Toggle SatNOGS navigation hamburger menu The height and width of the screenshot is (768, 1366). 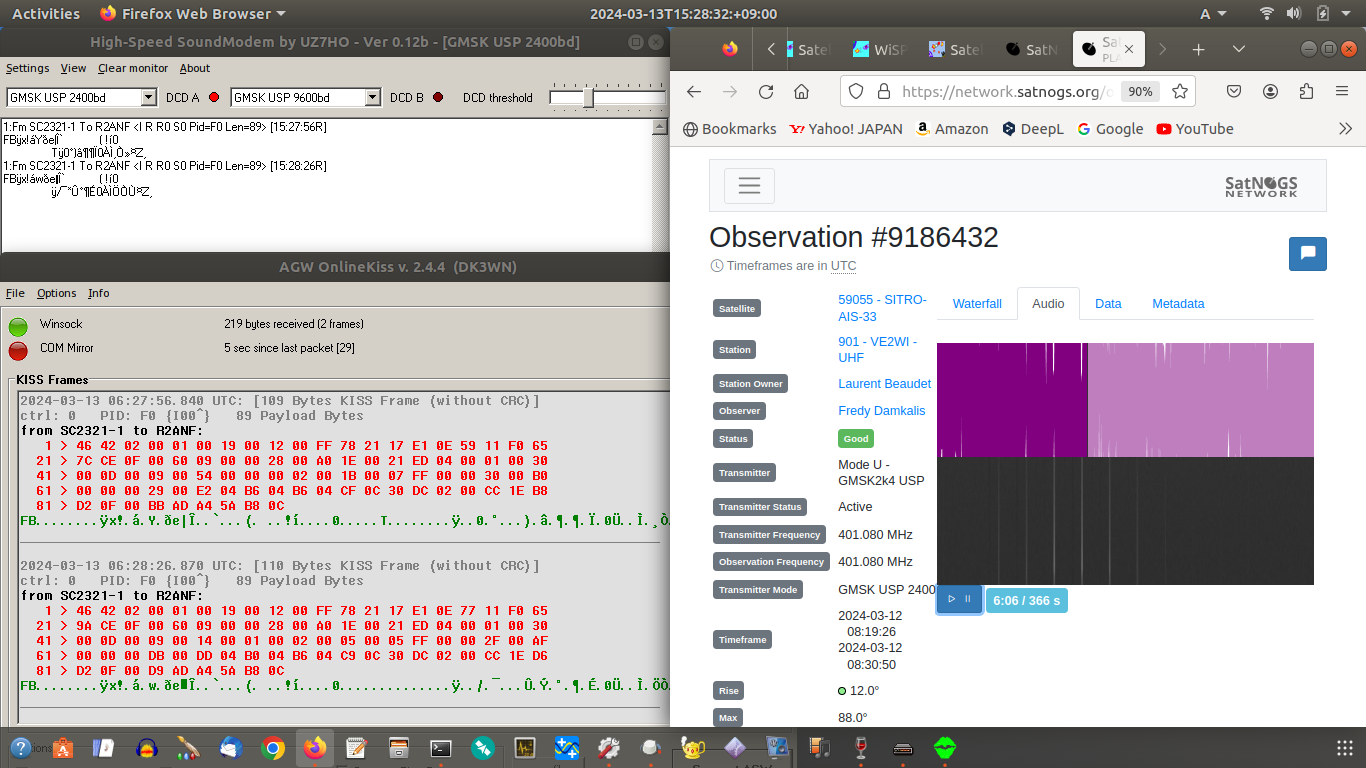click(x=749, y=186)
